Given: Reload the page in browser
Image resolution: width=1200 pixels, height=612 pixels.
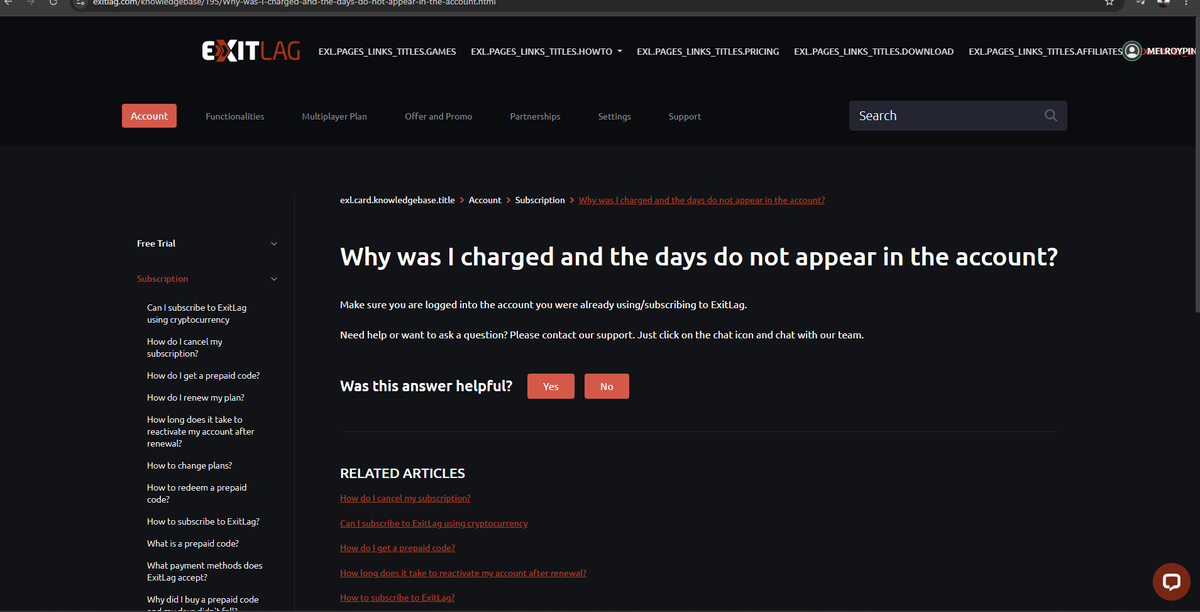Looking at the screenshot, I should (54, 2).
